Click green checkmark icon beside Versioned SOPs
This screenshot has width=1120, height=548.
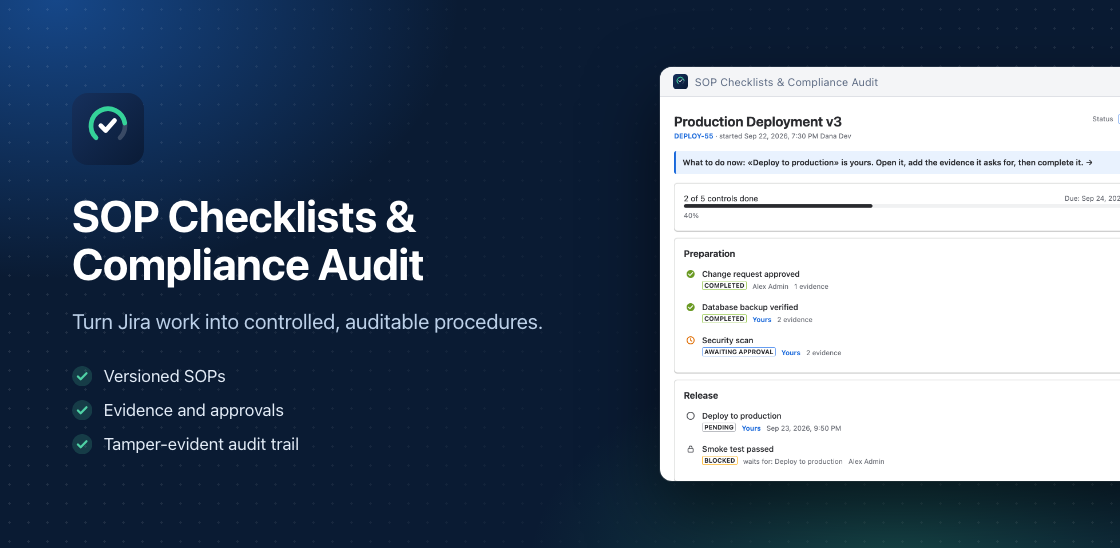(x=82, y=376)
